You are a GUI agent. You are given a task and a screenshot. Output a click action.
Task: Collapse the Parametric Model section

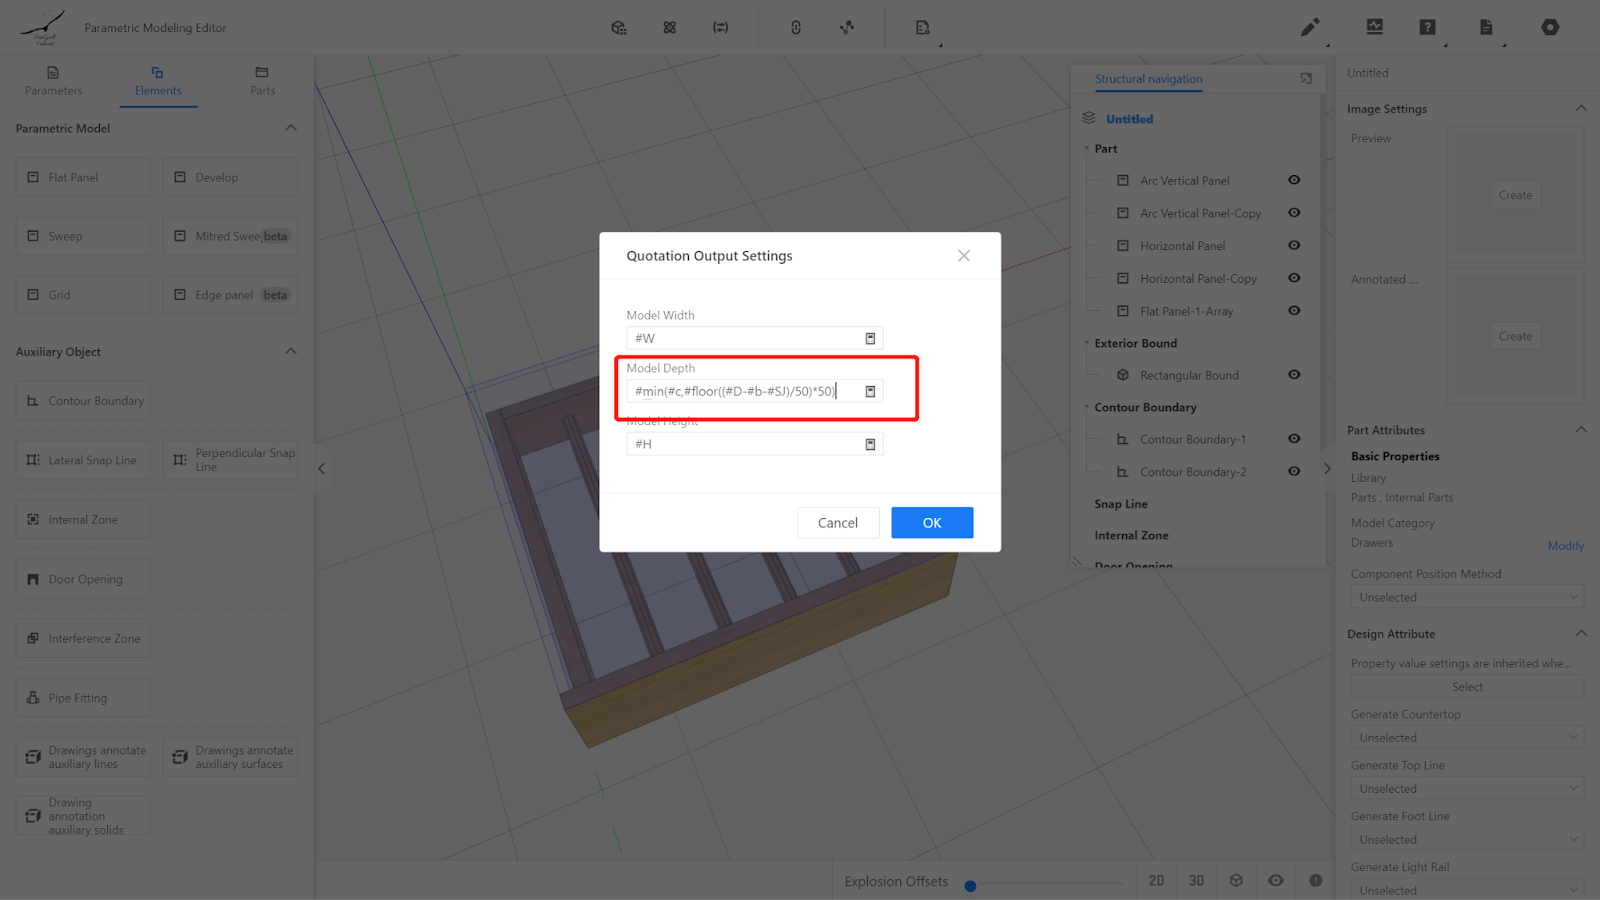(291, 128)
